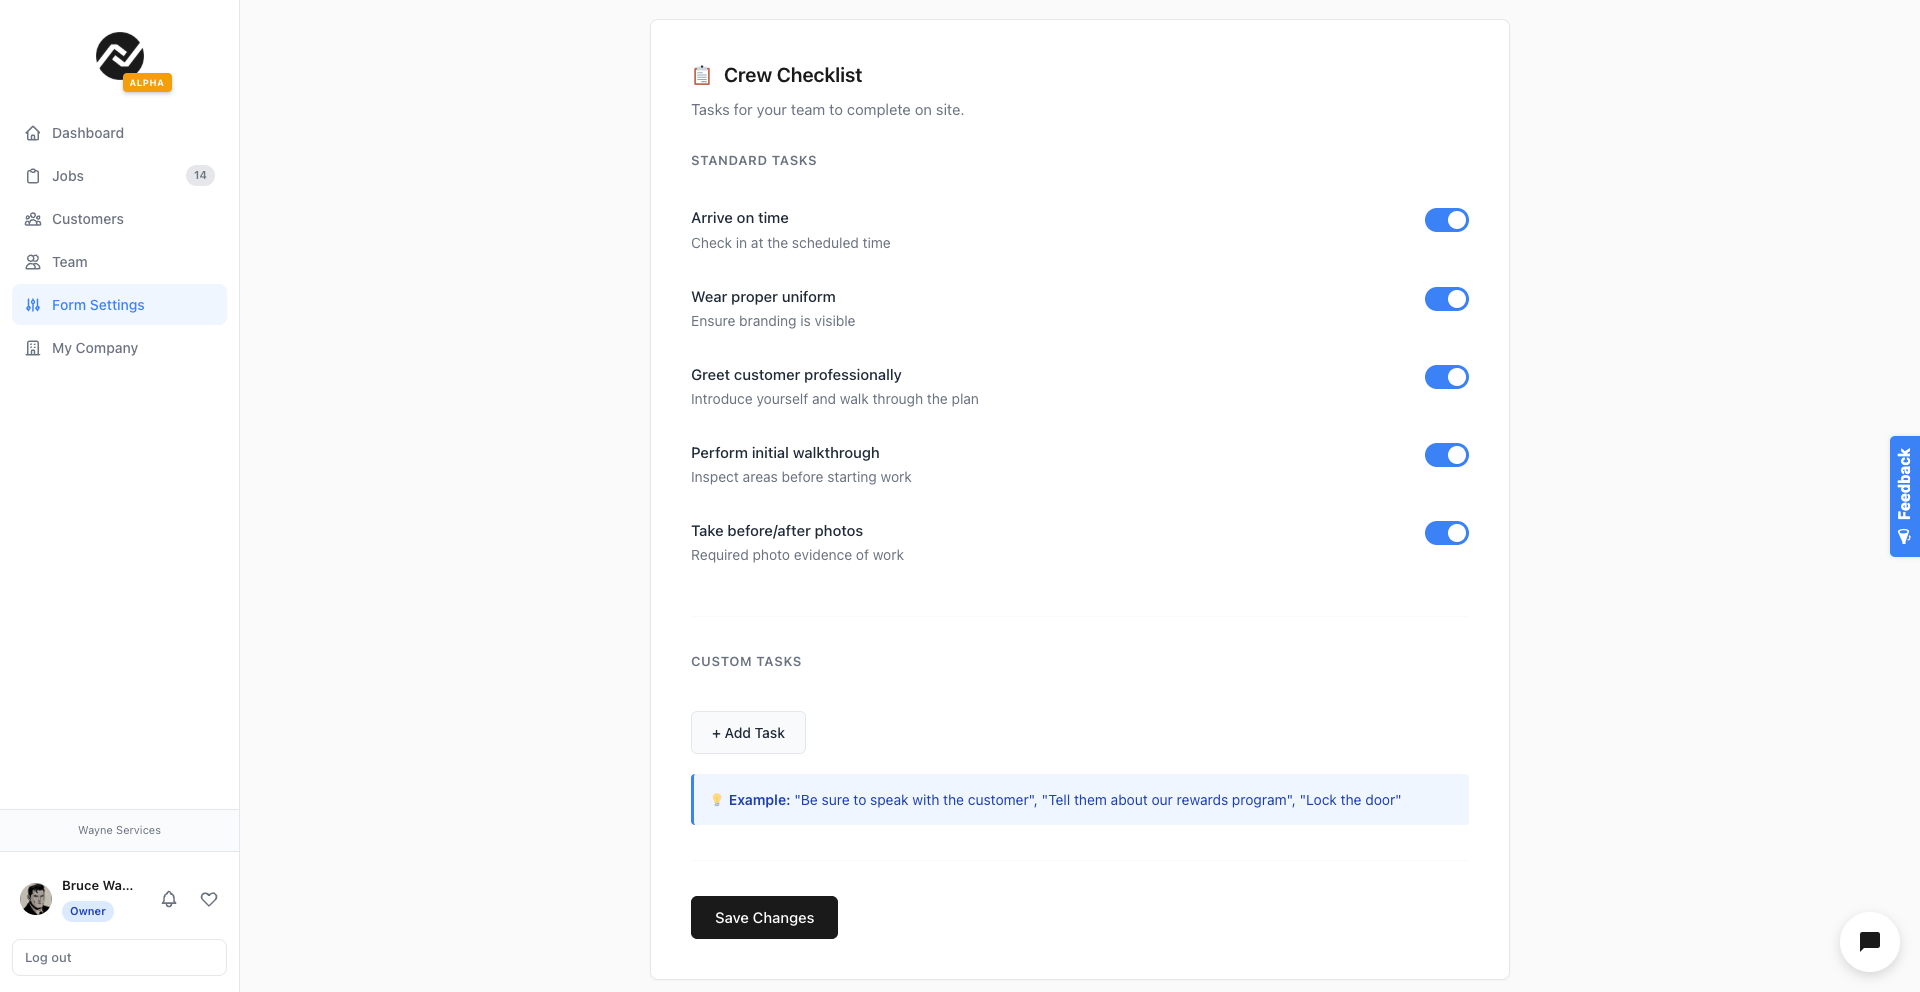The height and width of the screenshot is (992, 1920).
Task: Open the chat bubble at bottom right
Action: coord(1869,942)
